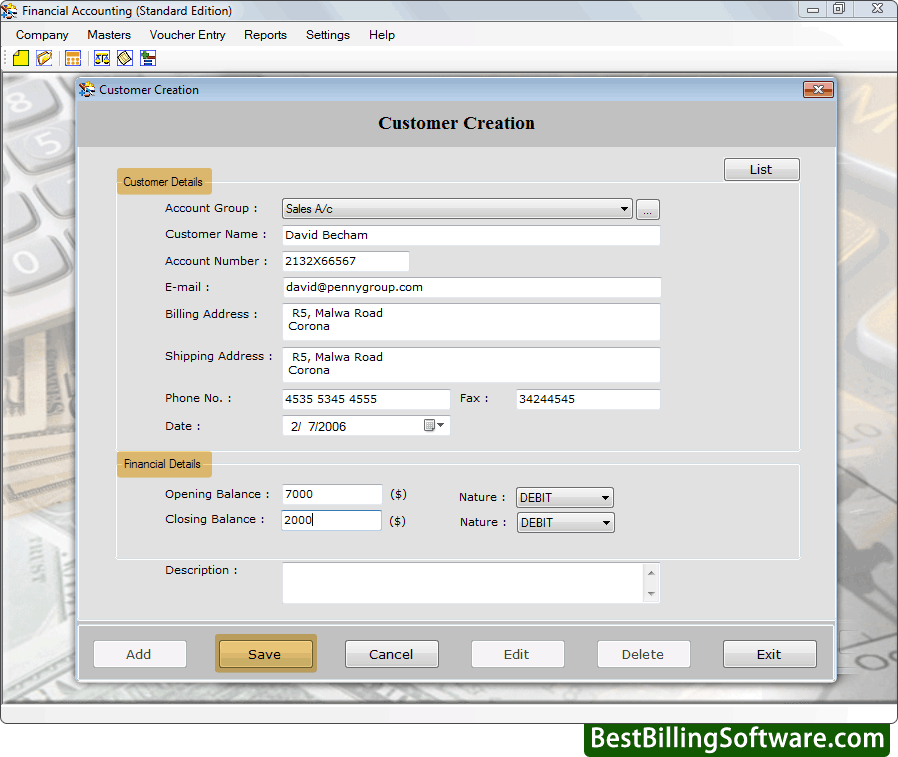Click the ellipsis button beside Account Group
This screenshot has height=757, width=898.
(648, 210)
